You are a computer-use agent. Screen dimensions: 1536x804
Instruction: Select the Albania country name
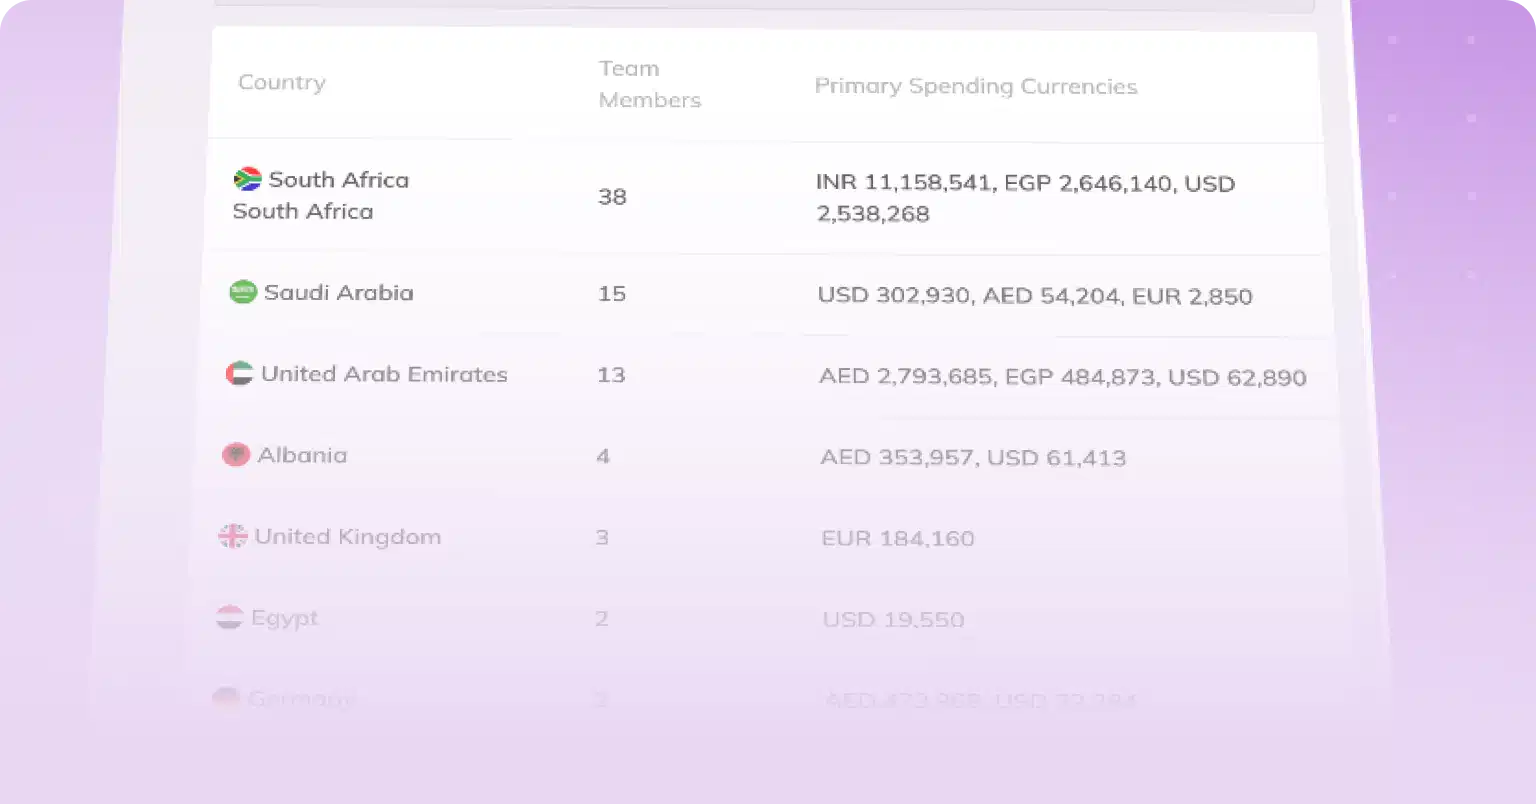302,455
